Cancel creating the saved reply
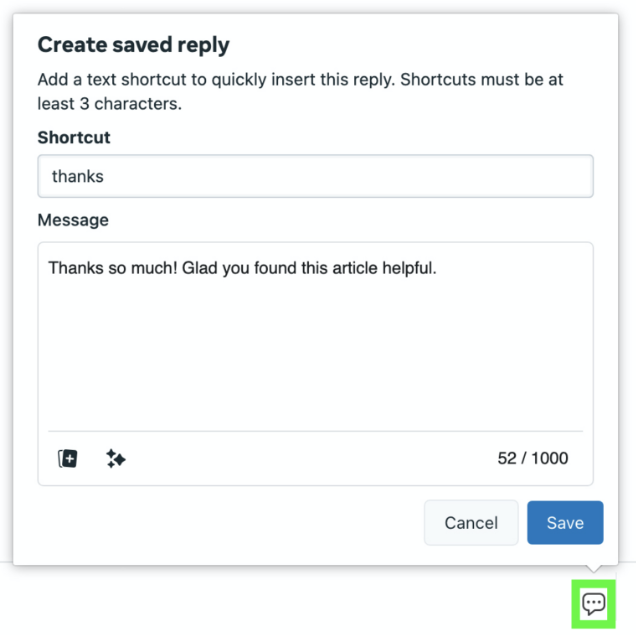The height and width of the screenshot is (635, 636). tap(471, 523)
